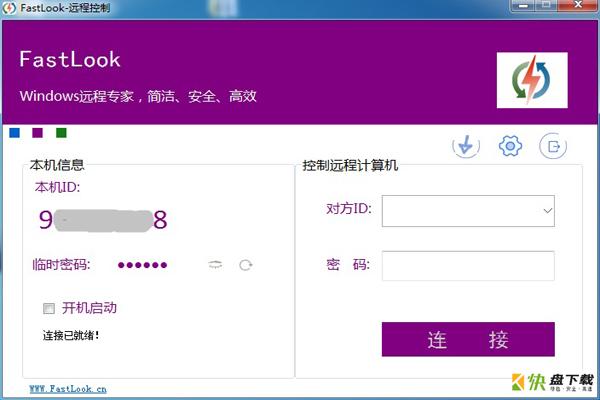This screenshot has width=600, height=400.
Task: Select the green theme color square
Action: [61, 133]
